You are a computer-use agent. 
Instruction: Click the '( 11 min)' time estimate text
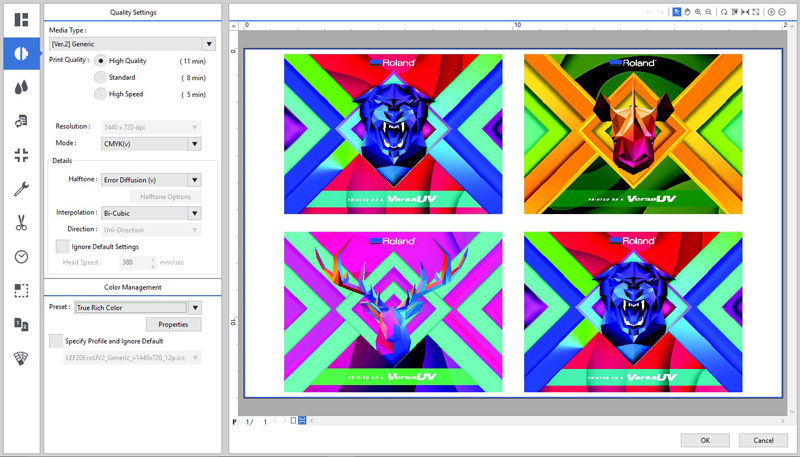(192, 61)
